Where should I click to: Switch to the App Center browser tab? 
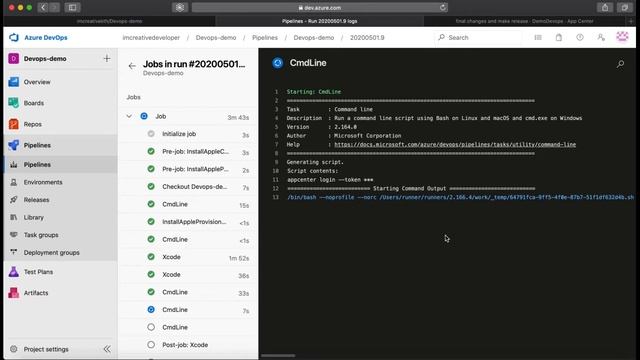(524, 21)
